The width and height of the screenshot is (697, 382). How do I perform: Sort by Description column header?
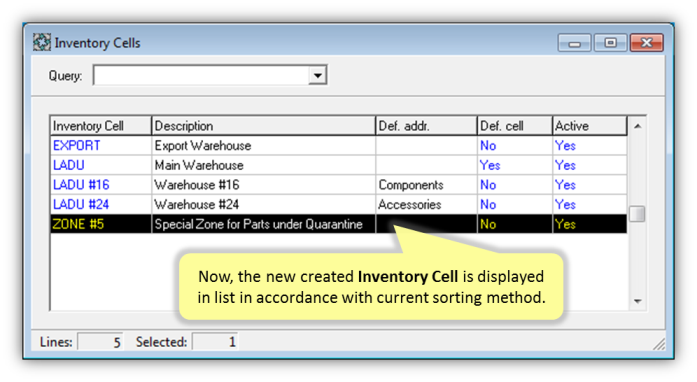point(263,126)
